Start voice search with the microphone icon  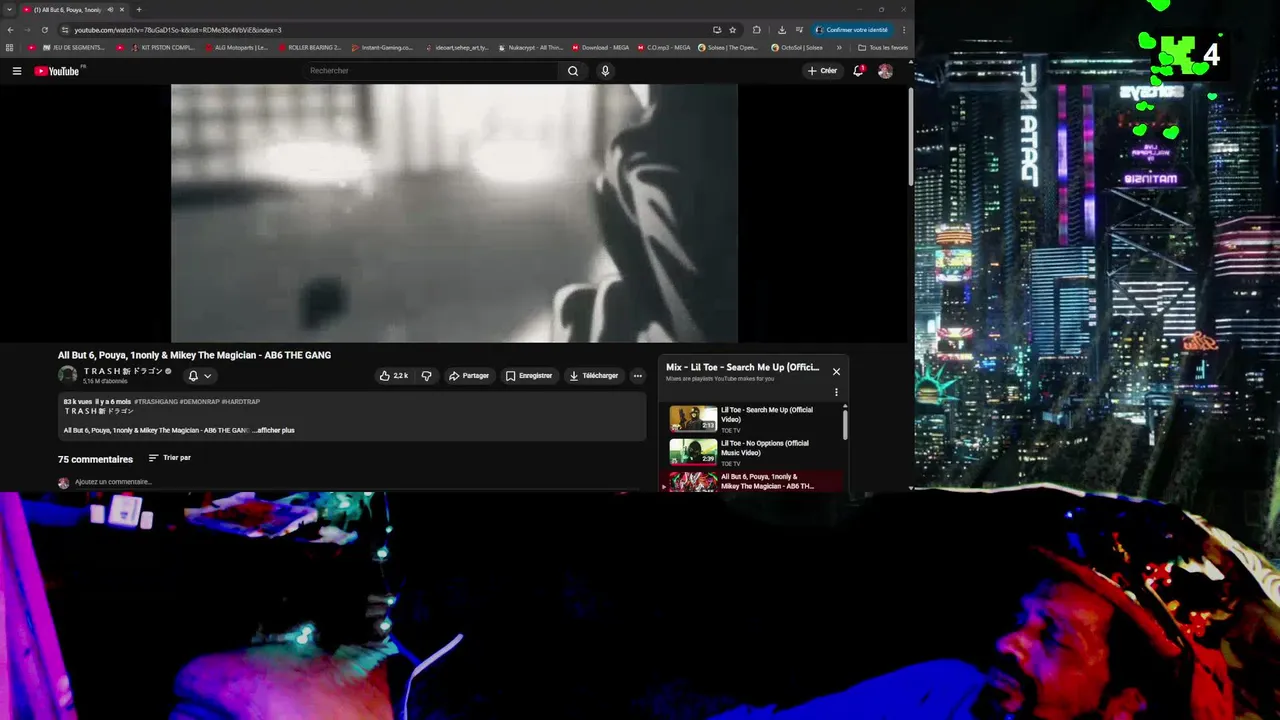tap(605, 71)
